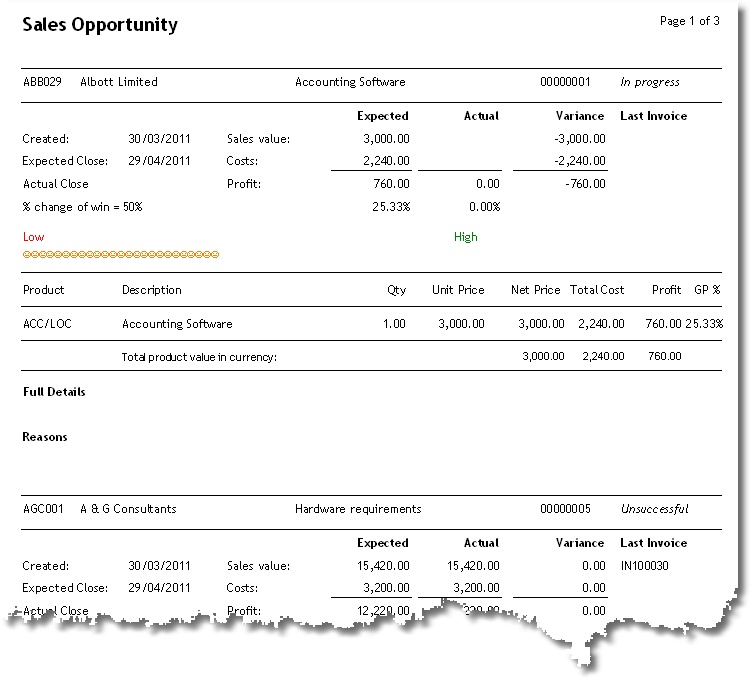Viewport: 752px width, 681px height.
Task: Click the A & G Consultants customer name
Action: (x=128, y=509)
